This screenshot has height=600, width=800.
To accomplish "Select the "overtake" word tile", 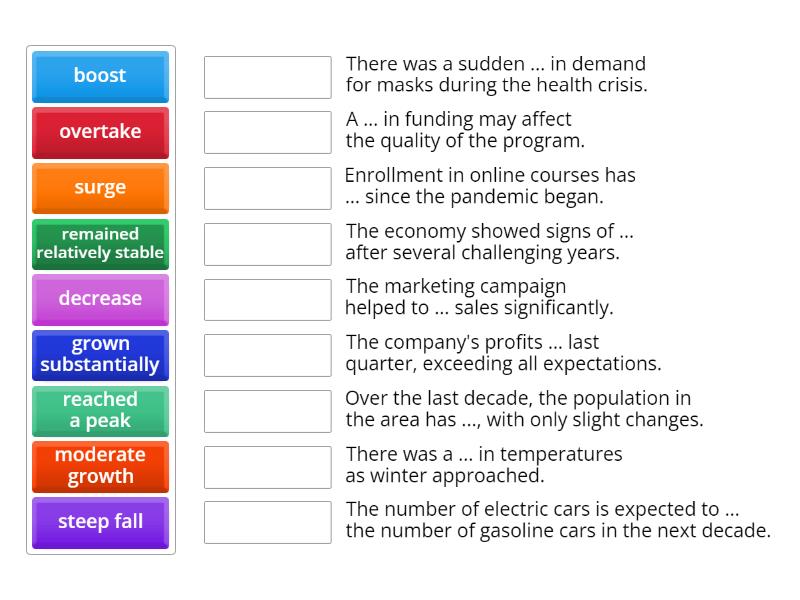I will click(100, 132).
